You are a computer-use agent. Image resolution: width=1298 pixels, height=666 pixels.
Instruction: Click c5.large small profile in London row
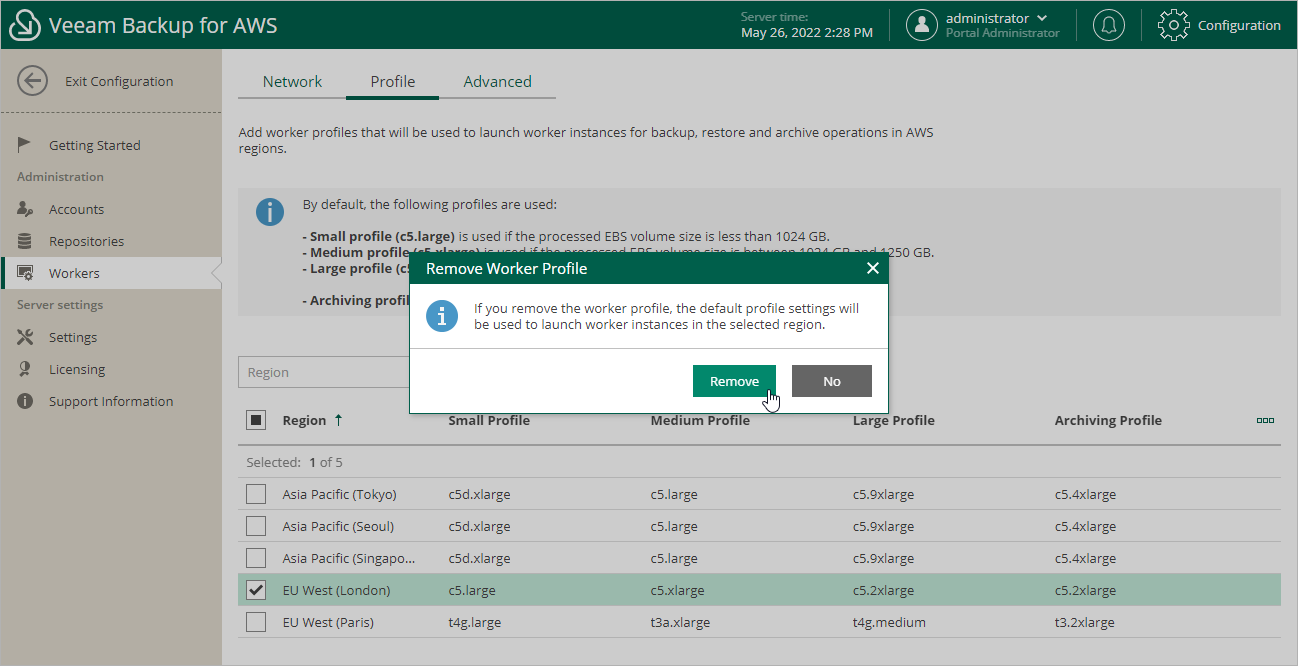(471, 590)
